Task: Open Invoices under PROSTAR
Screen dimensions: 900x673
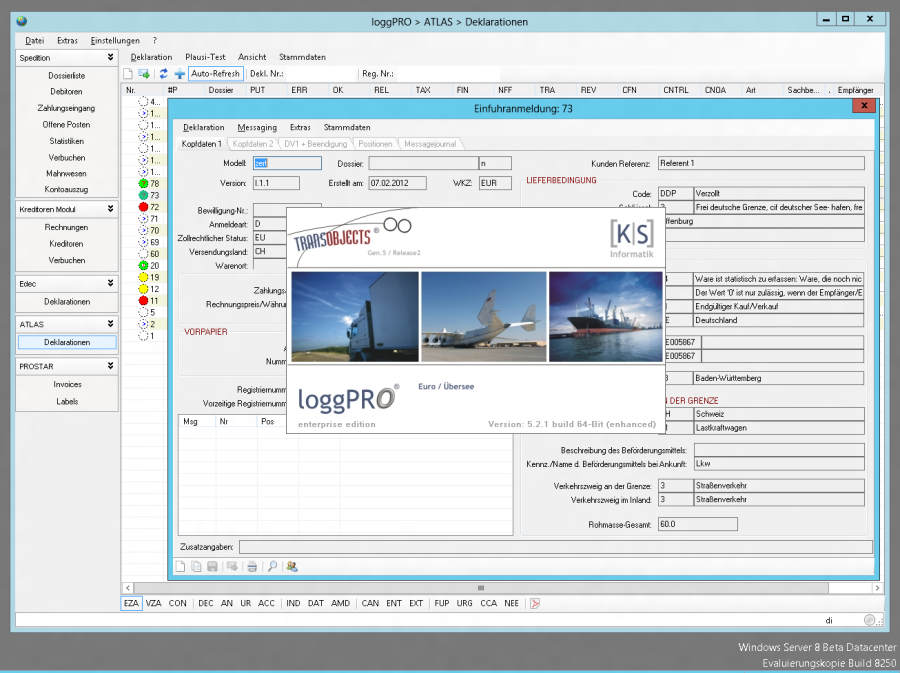Action: (x=67, y=384)
